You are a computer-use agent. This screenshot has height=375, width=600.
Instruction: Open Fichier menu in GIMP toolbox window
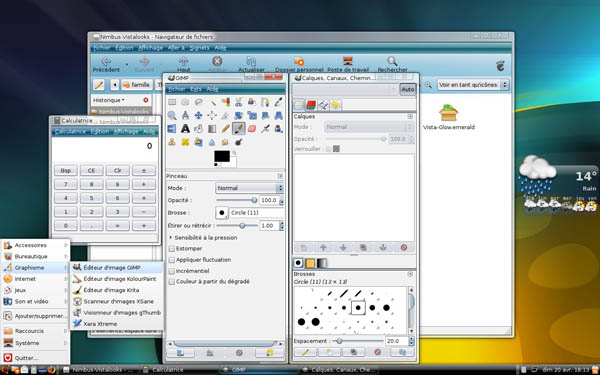tap(176, 89)
